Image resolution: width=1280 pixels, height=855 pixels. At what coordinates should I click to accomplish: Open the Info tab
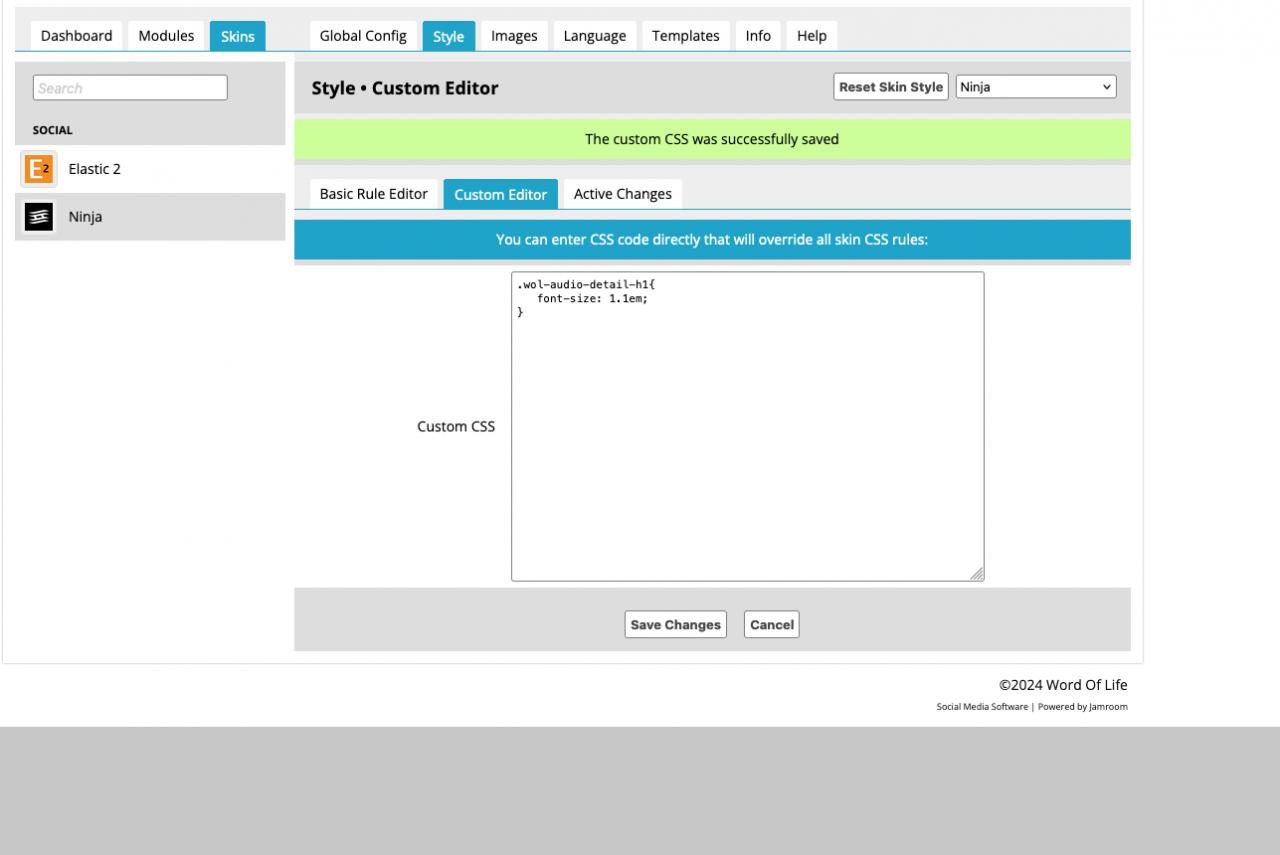pyautogui.click(x=758, y=36)
